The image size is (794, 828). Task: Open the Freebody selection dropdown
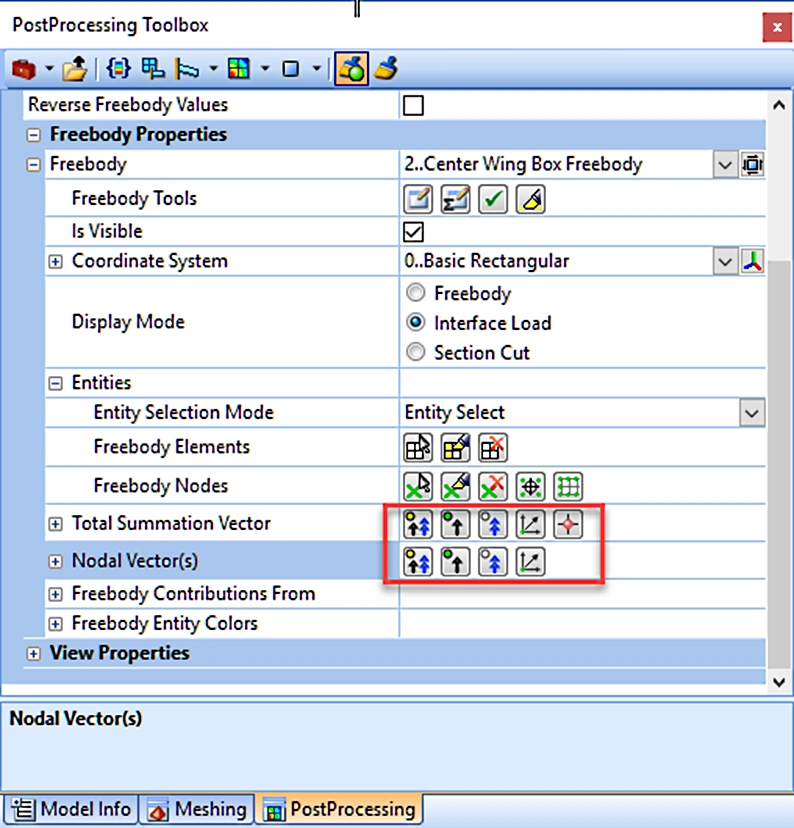(725, 165)
